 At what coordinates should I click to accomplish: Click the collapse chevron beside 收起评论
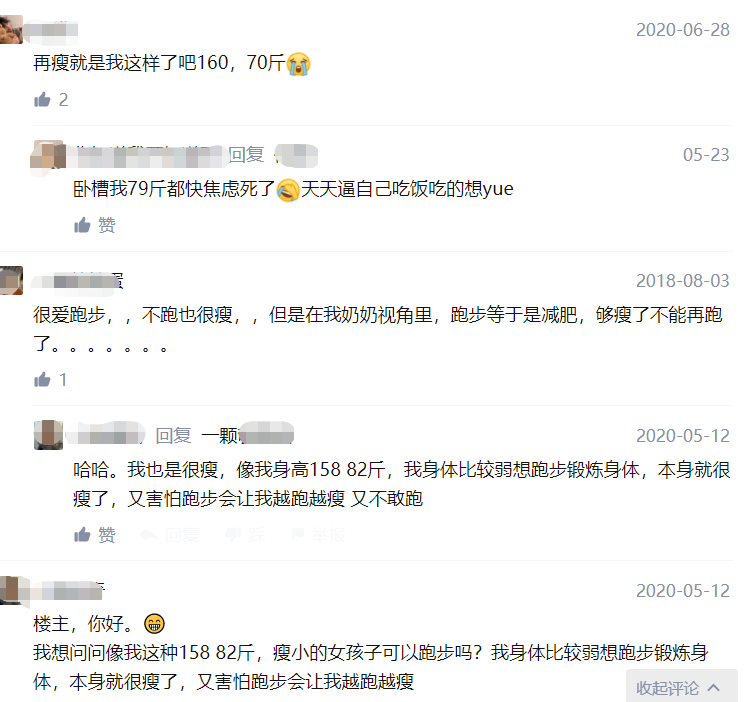(713, 687)
